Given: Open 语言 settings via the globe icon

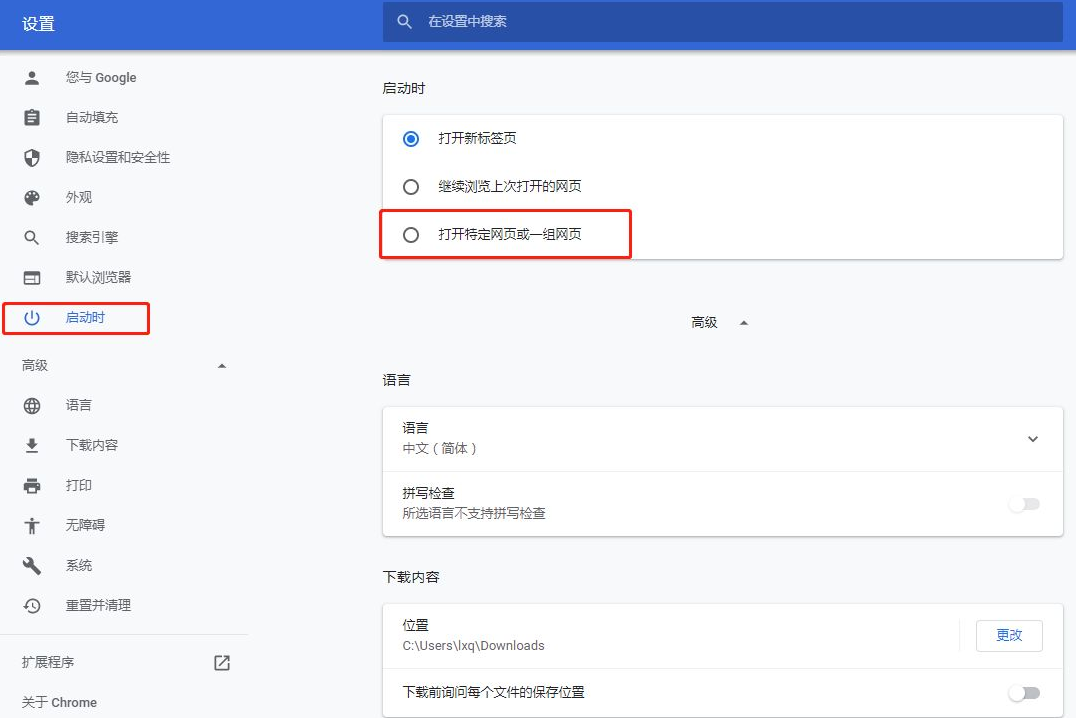Looking at the screenshot, I should [31, 405].
